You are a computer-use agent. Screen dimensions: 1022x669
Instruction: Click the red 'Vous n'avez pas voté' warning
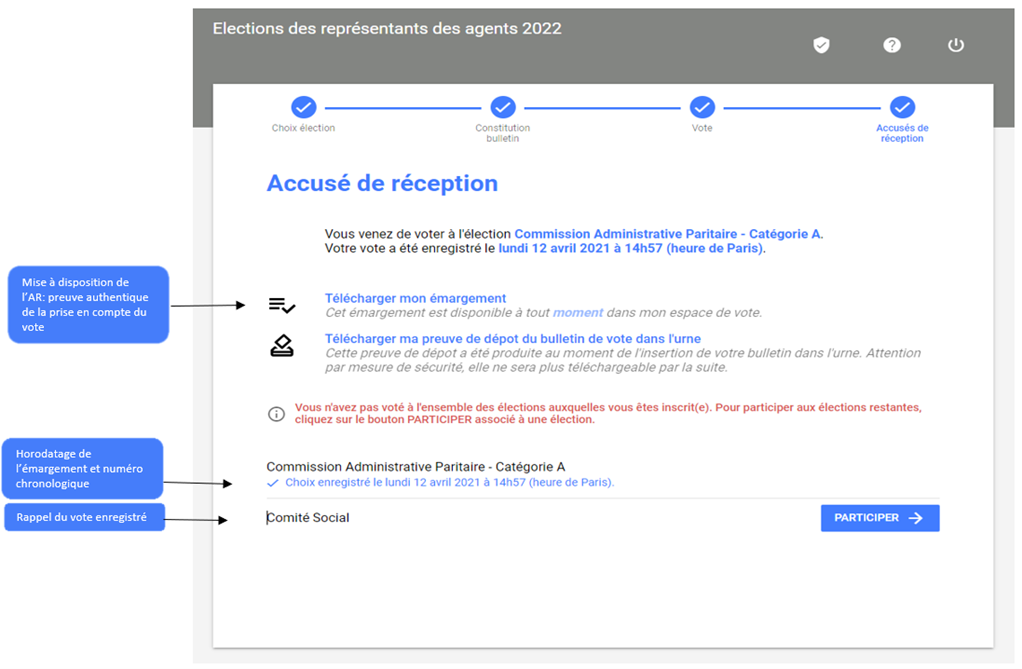(608, 413)
